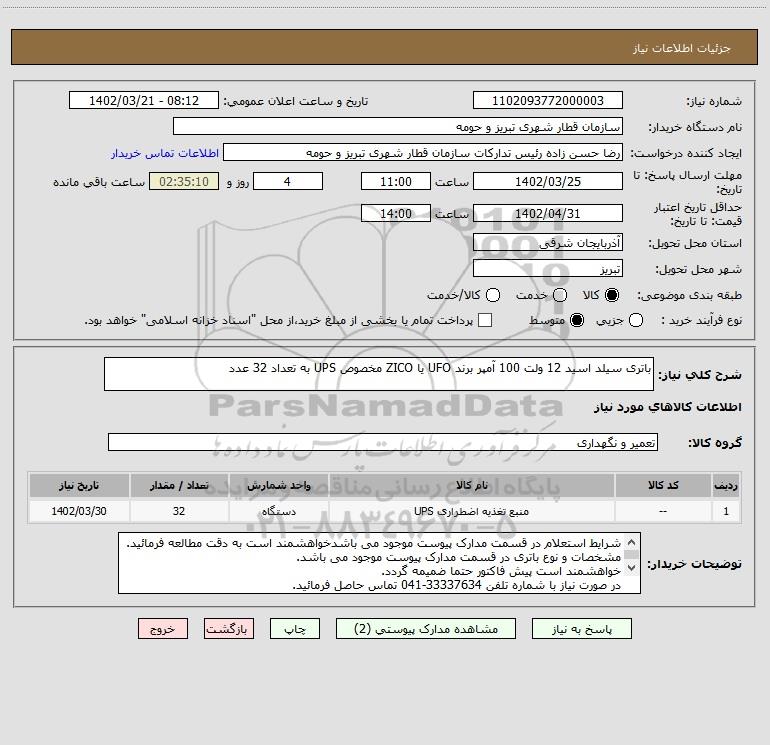
Task: Toggle the اسناد خزانه اسلامی payment checkbox
Action: [485, 320]
